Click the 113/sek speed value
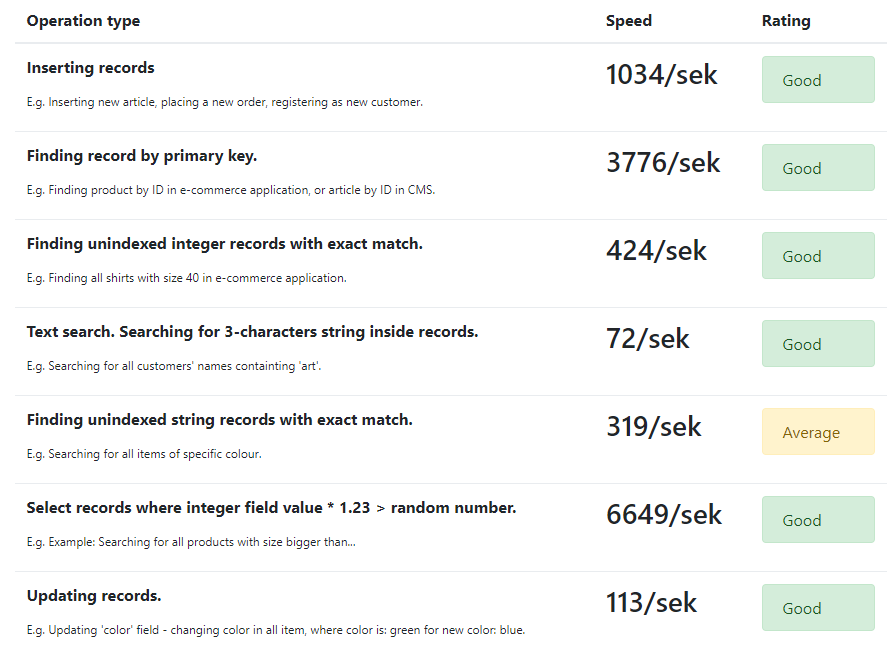This screenshot has height=658, width=890. pos(651,602)
